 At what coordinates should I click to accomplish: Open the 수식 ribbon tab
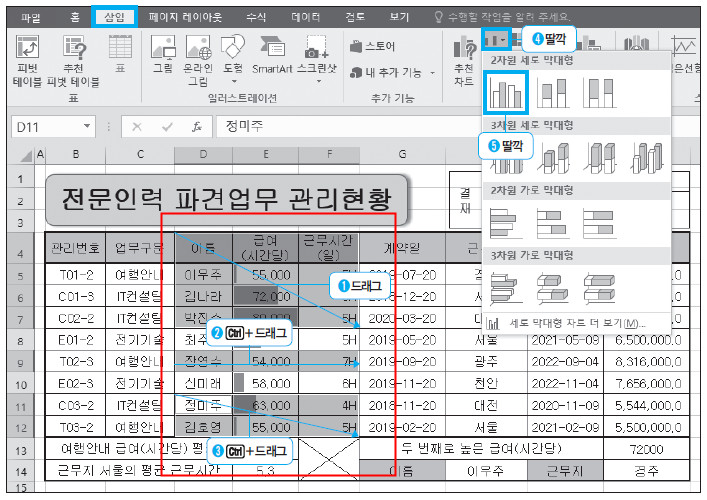[256, 16]
